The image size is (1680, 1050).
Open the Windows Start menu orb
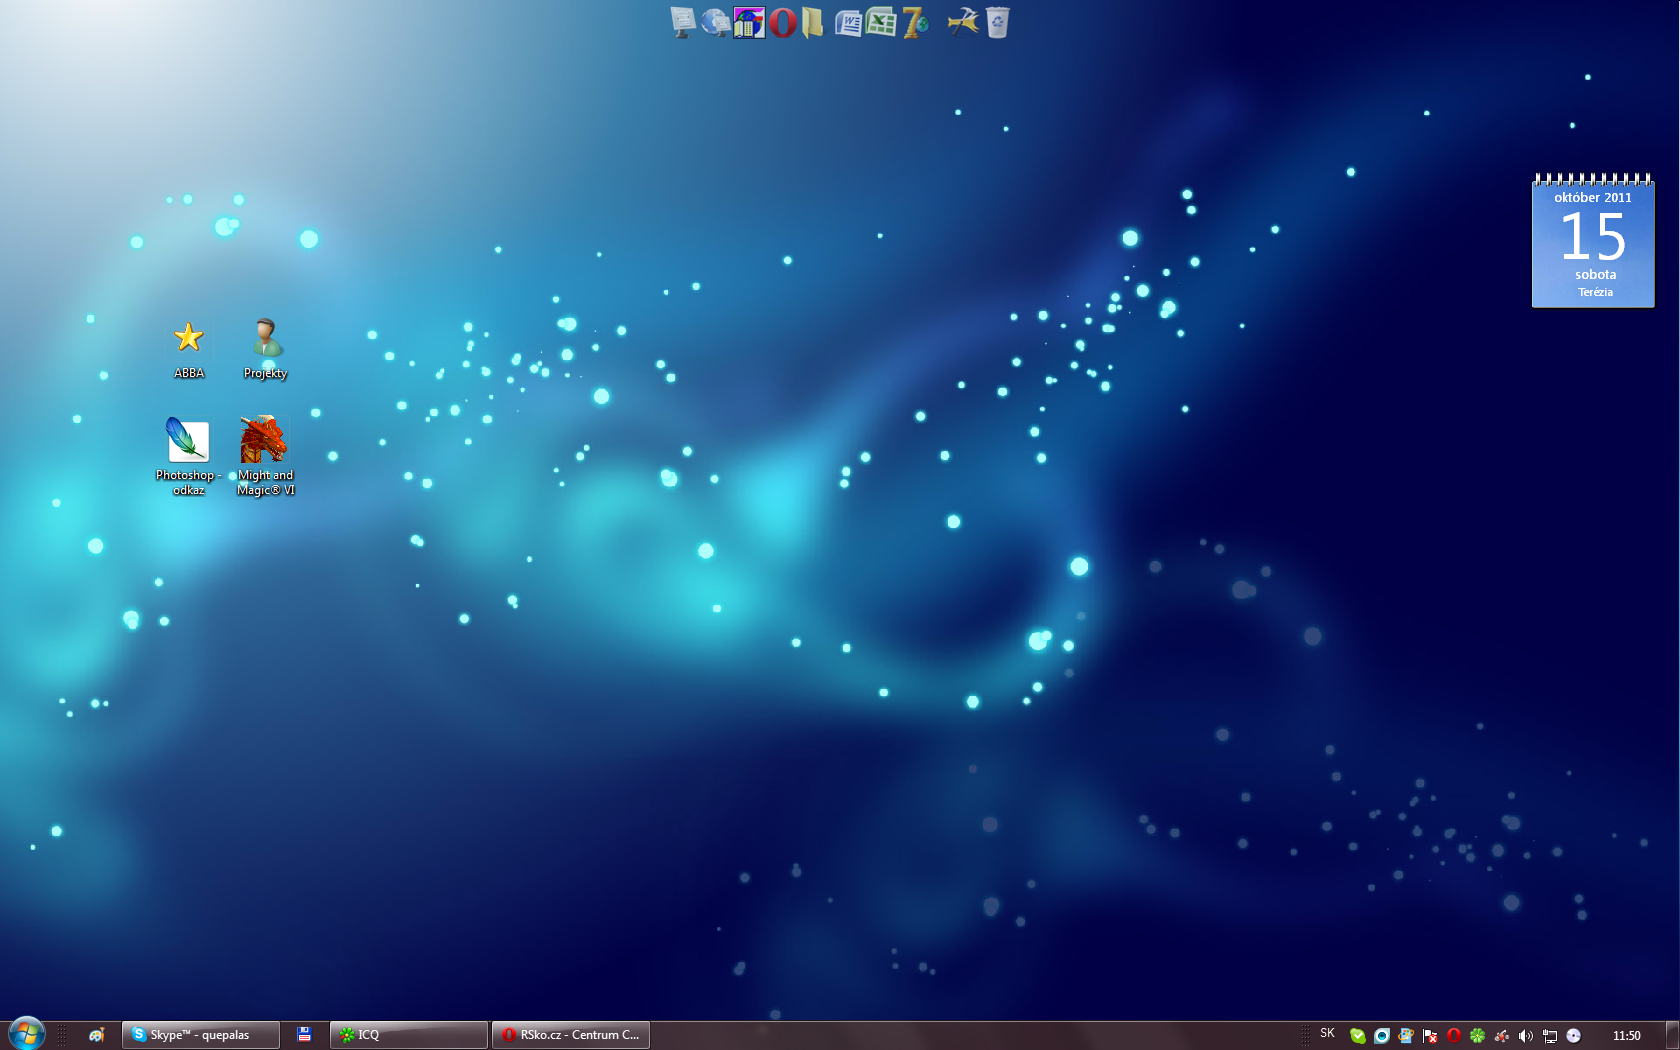point(26,1034)
